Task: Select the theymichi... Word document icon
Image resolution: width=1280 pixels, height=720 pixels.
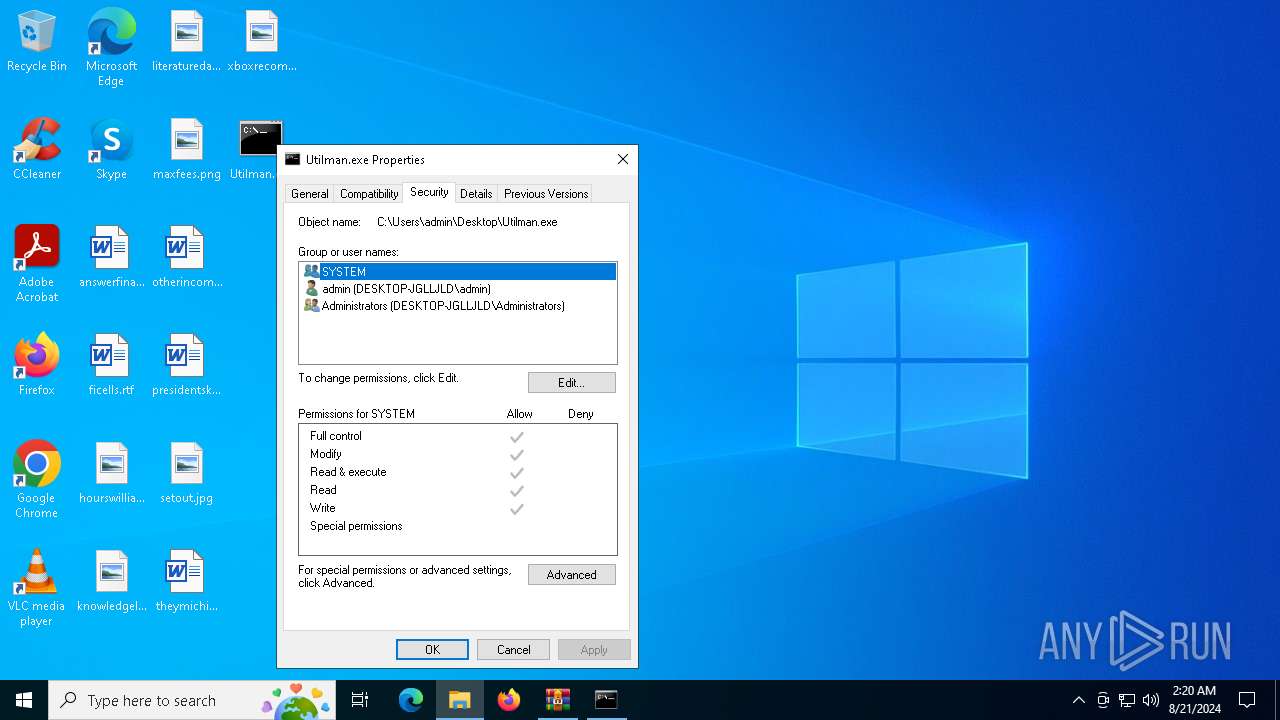Action: (186, 582)
